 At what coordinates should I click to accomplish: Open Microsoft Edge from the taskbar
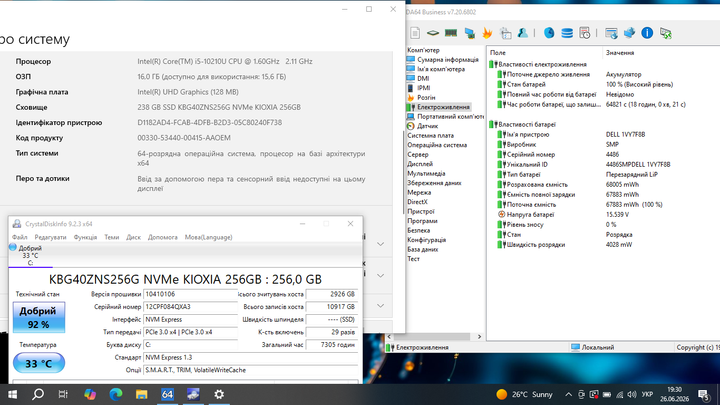116,394
